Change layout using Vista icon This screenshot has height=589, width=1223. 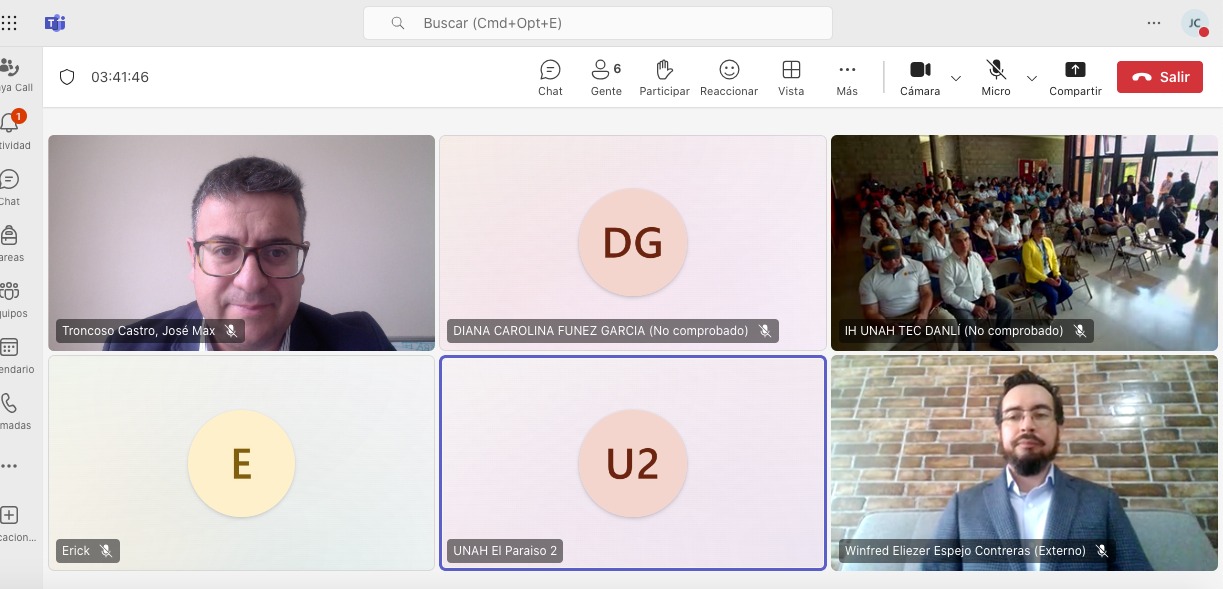tap(791, 77)
